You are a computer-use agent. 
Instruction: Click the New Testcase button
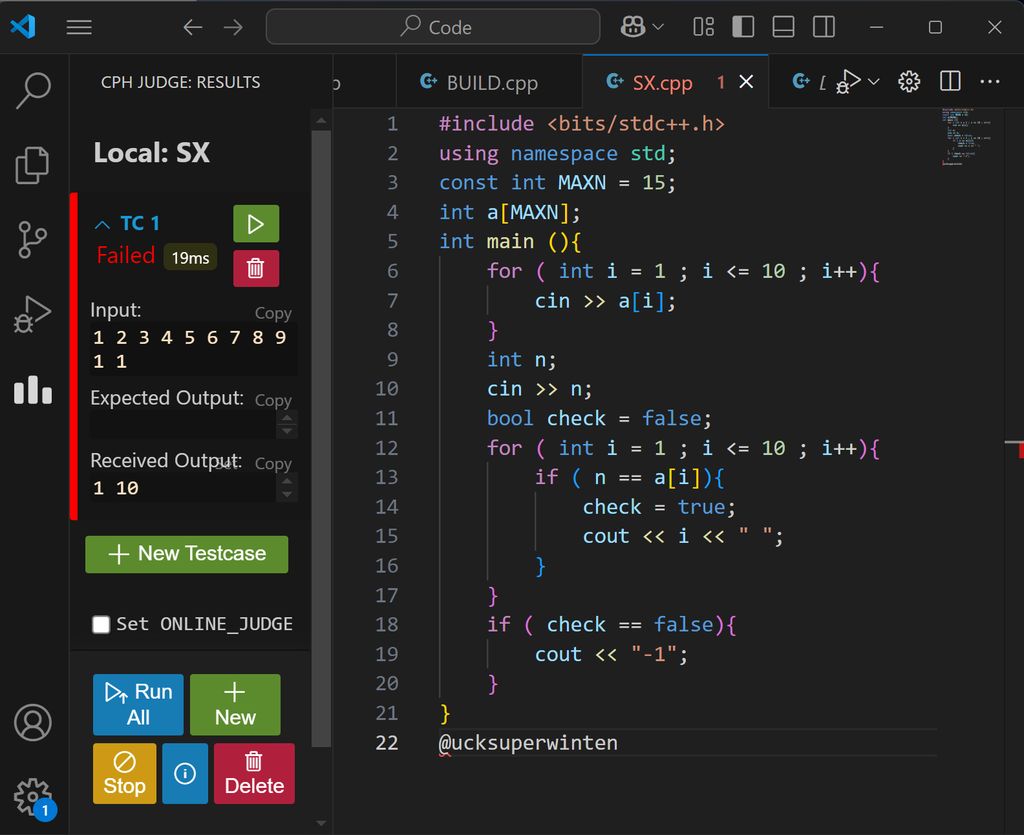click(x=187, y=554)
